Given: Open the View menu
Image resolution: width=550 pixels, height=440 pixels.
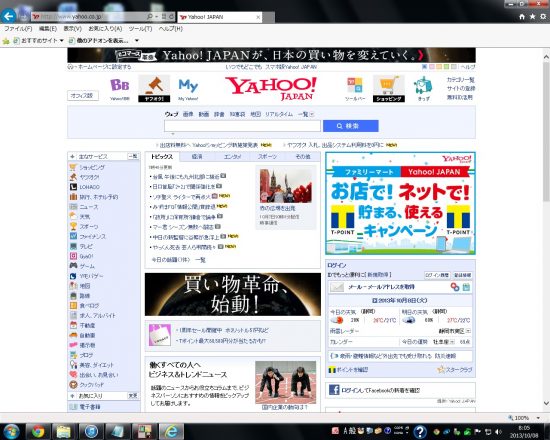Looking at the screenshot, I should click(x=73, y=29).
